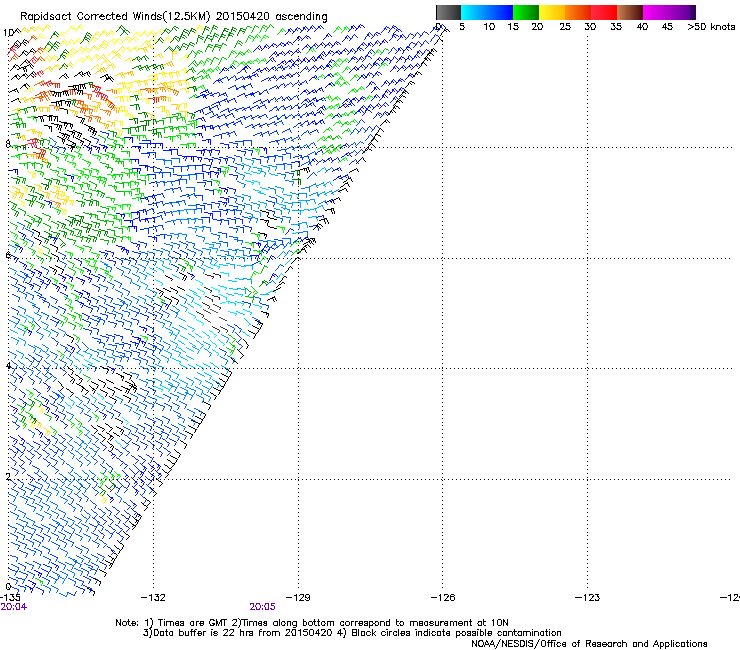Click the purple time stamp '20:05'
740x650 pixels.
[x=262, y=607]
